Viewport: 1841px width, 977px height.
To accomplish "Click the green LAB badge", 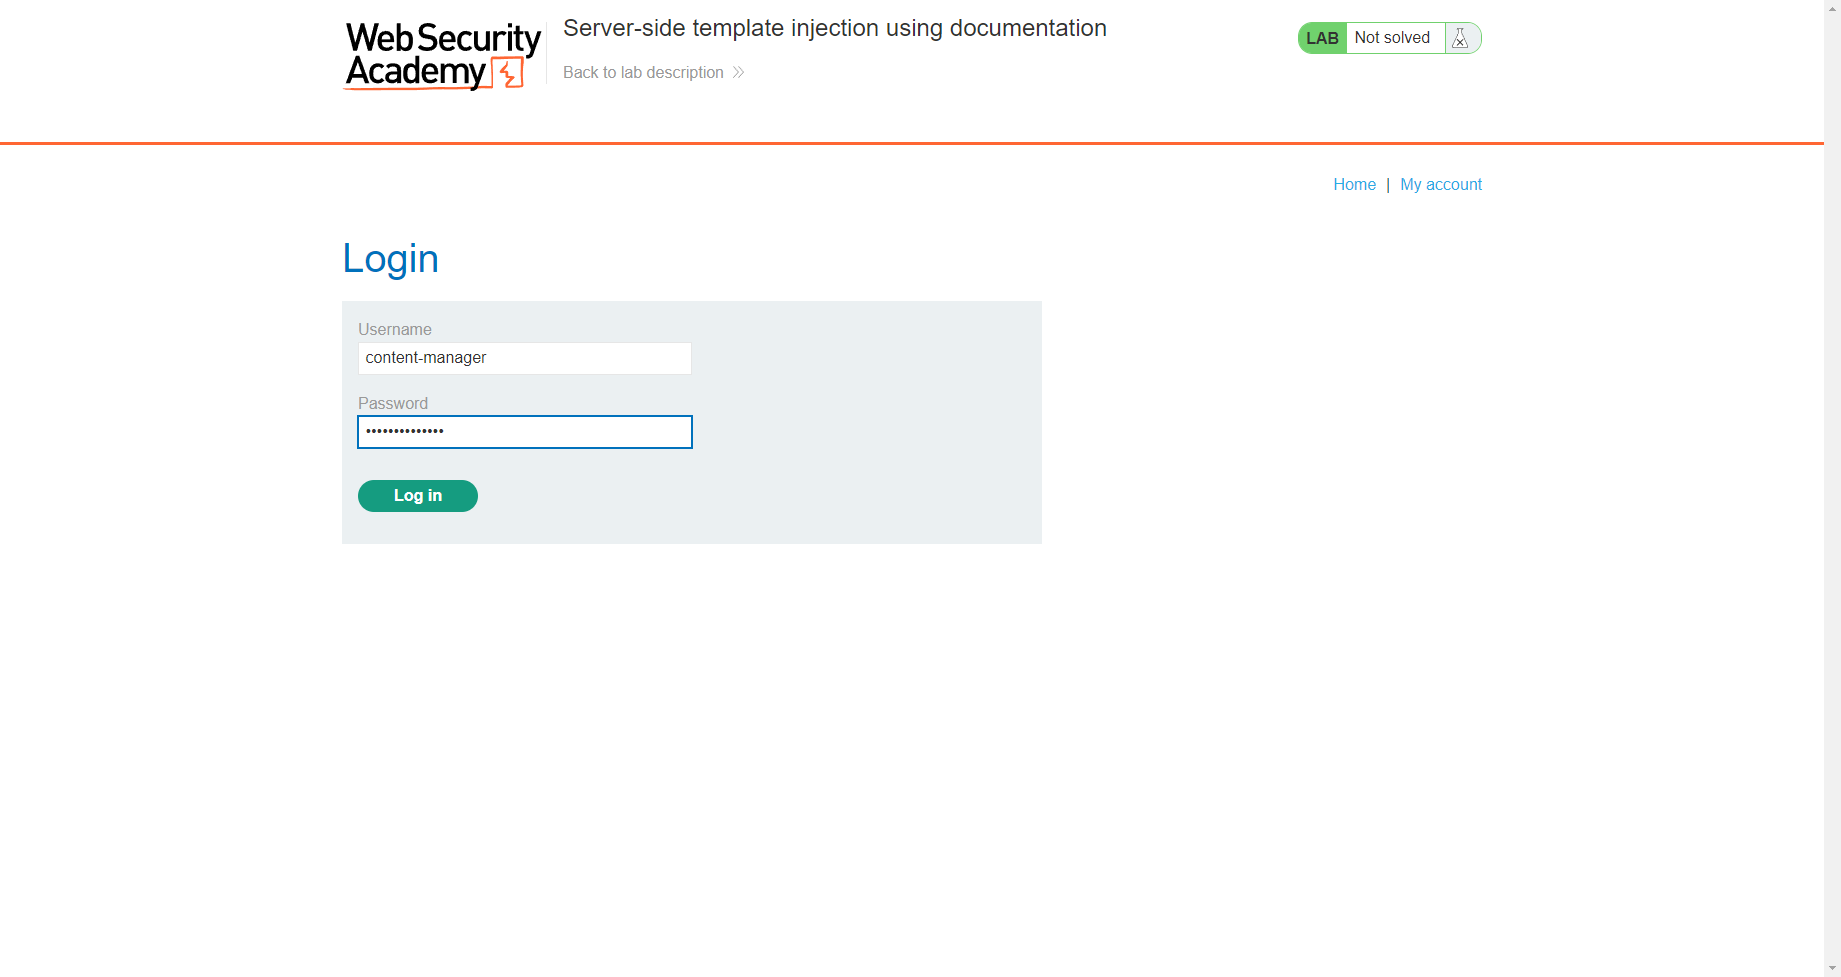I will click(1322, 38).
